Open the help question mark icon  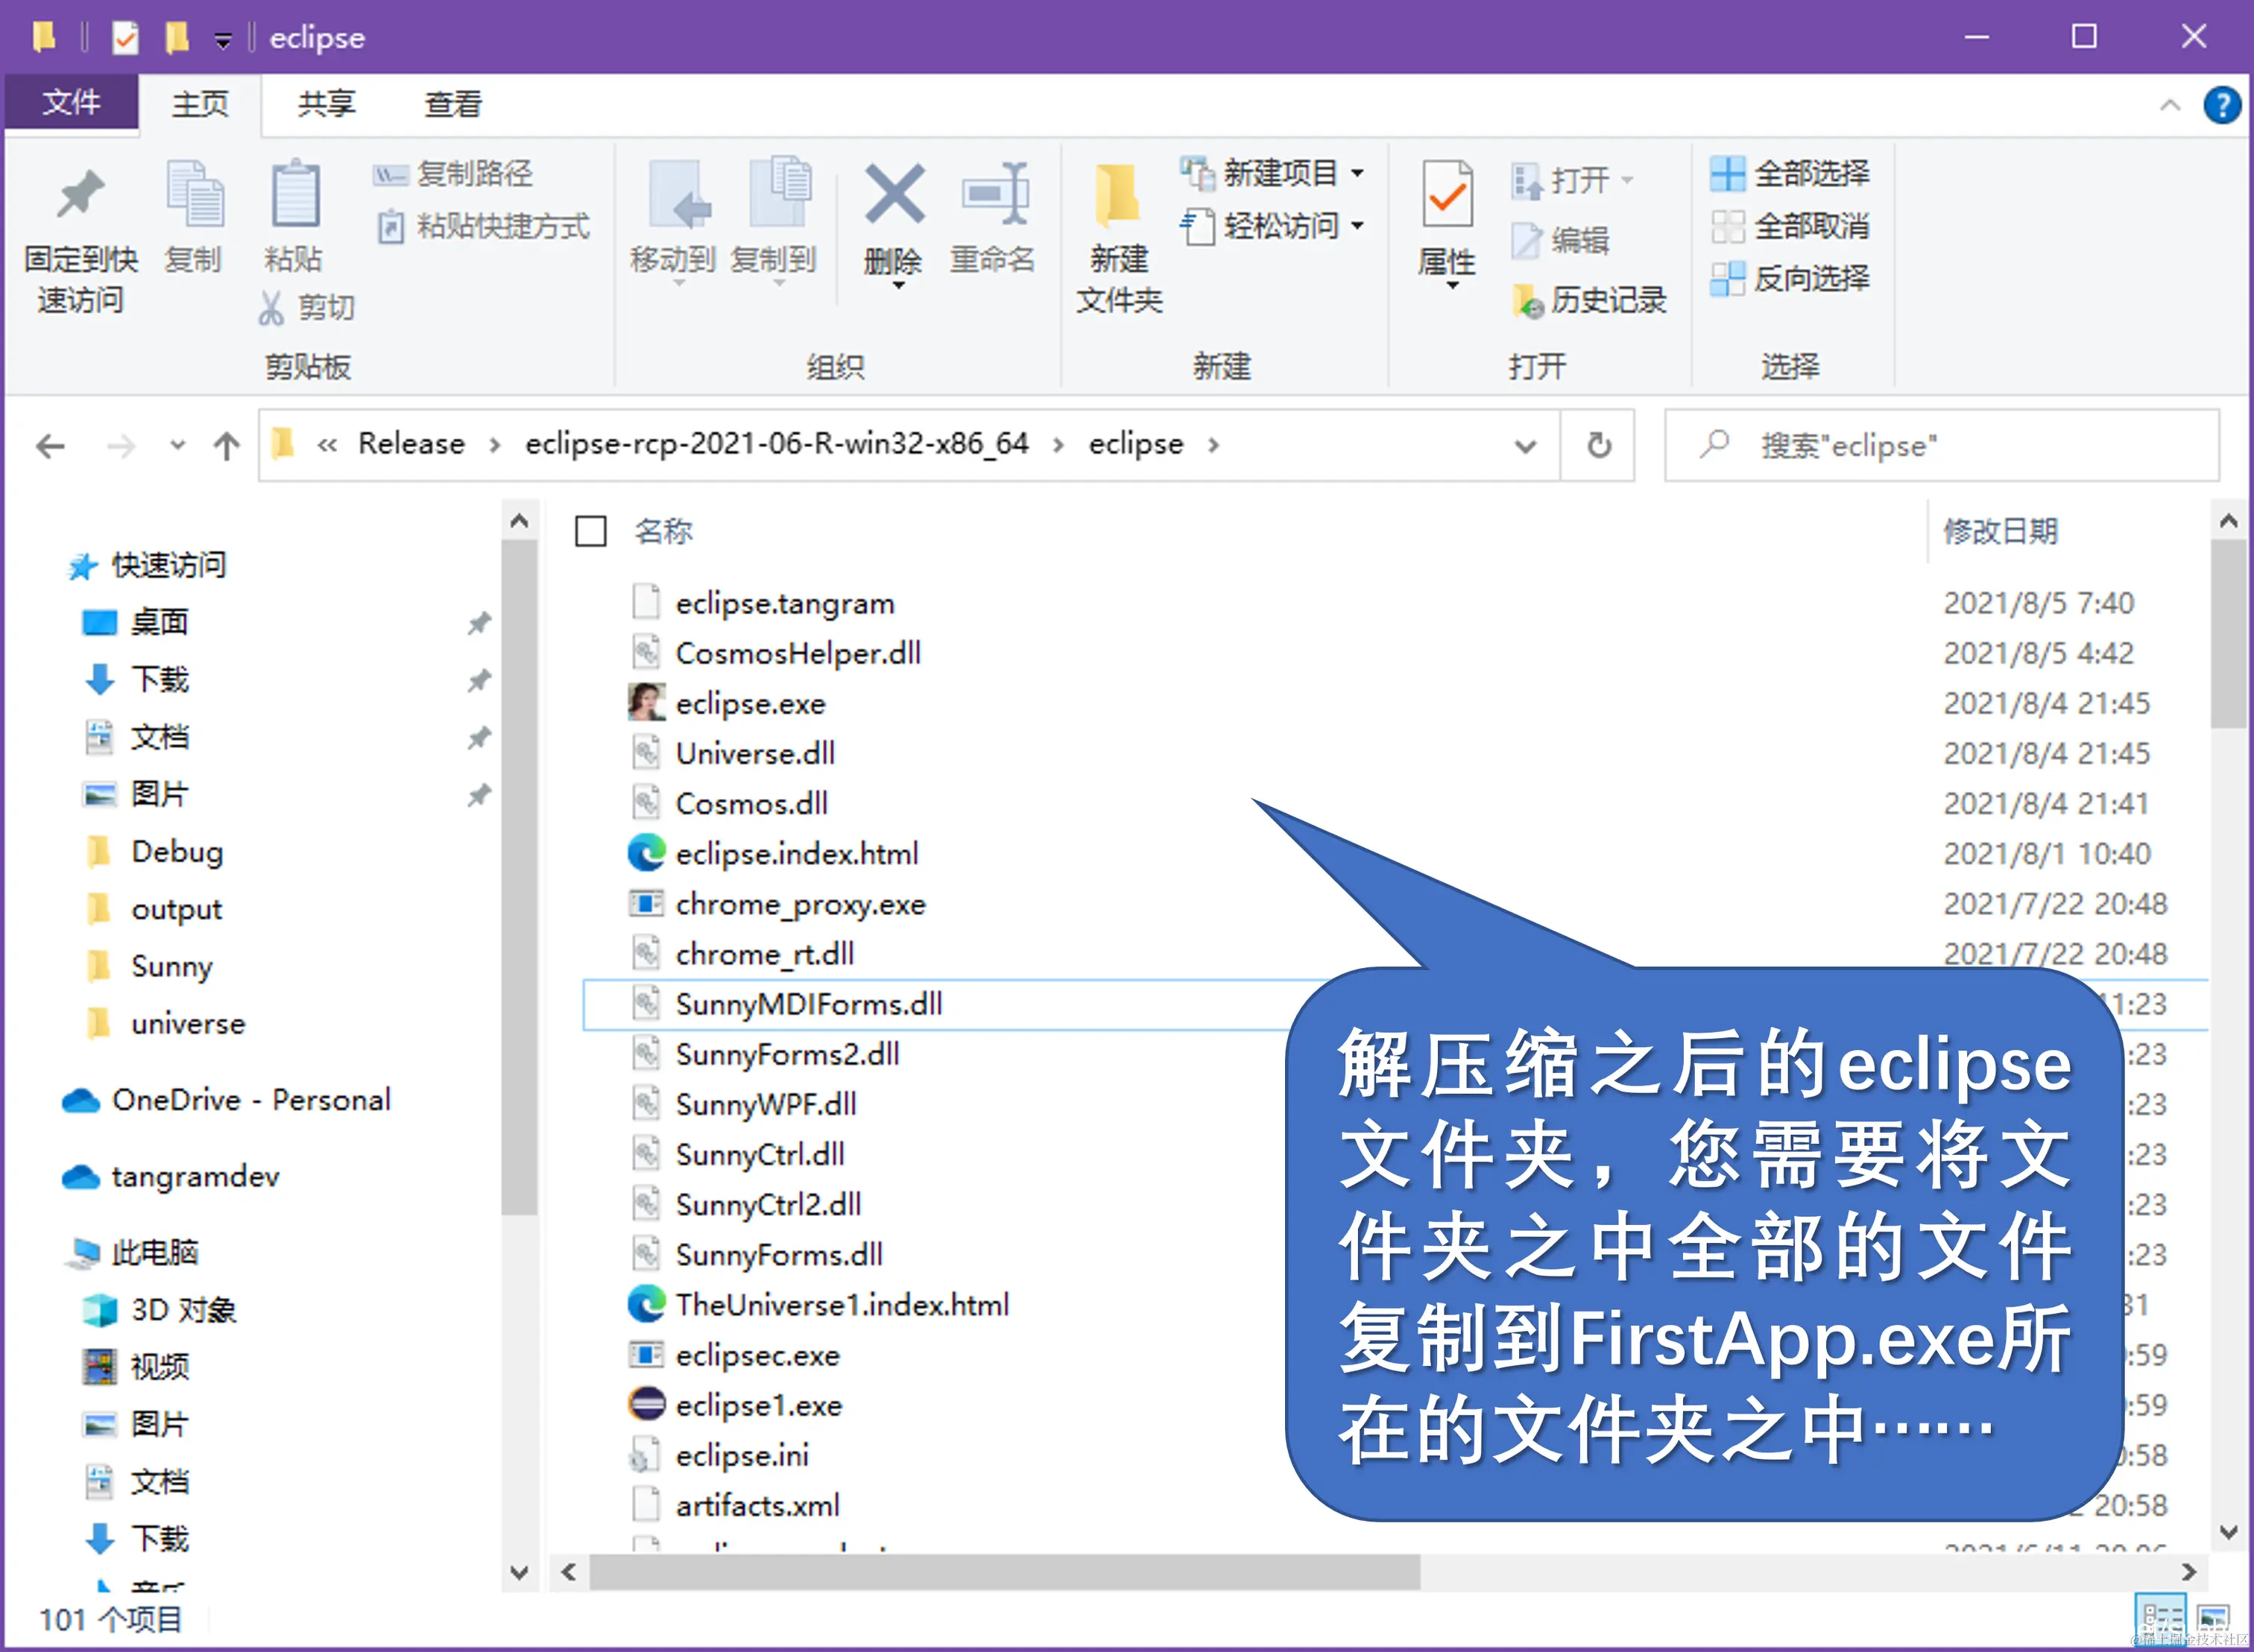pos(2221,105)
